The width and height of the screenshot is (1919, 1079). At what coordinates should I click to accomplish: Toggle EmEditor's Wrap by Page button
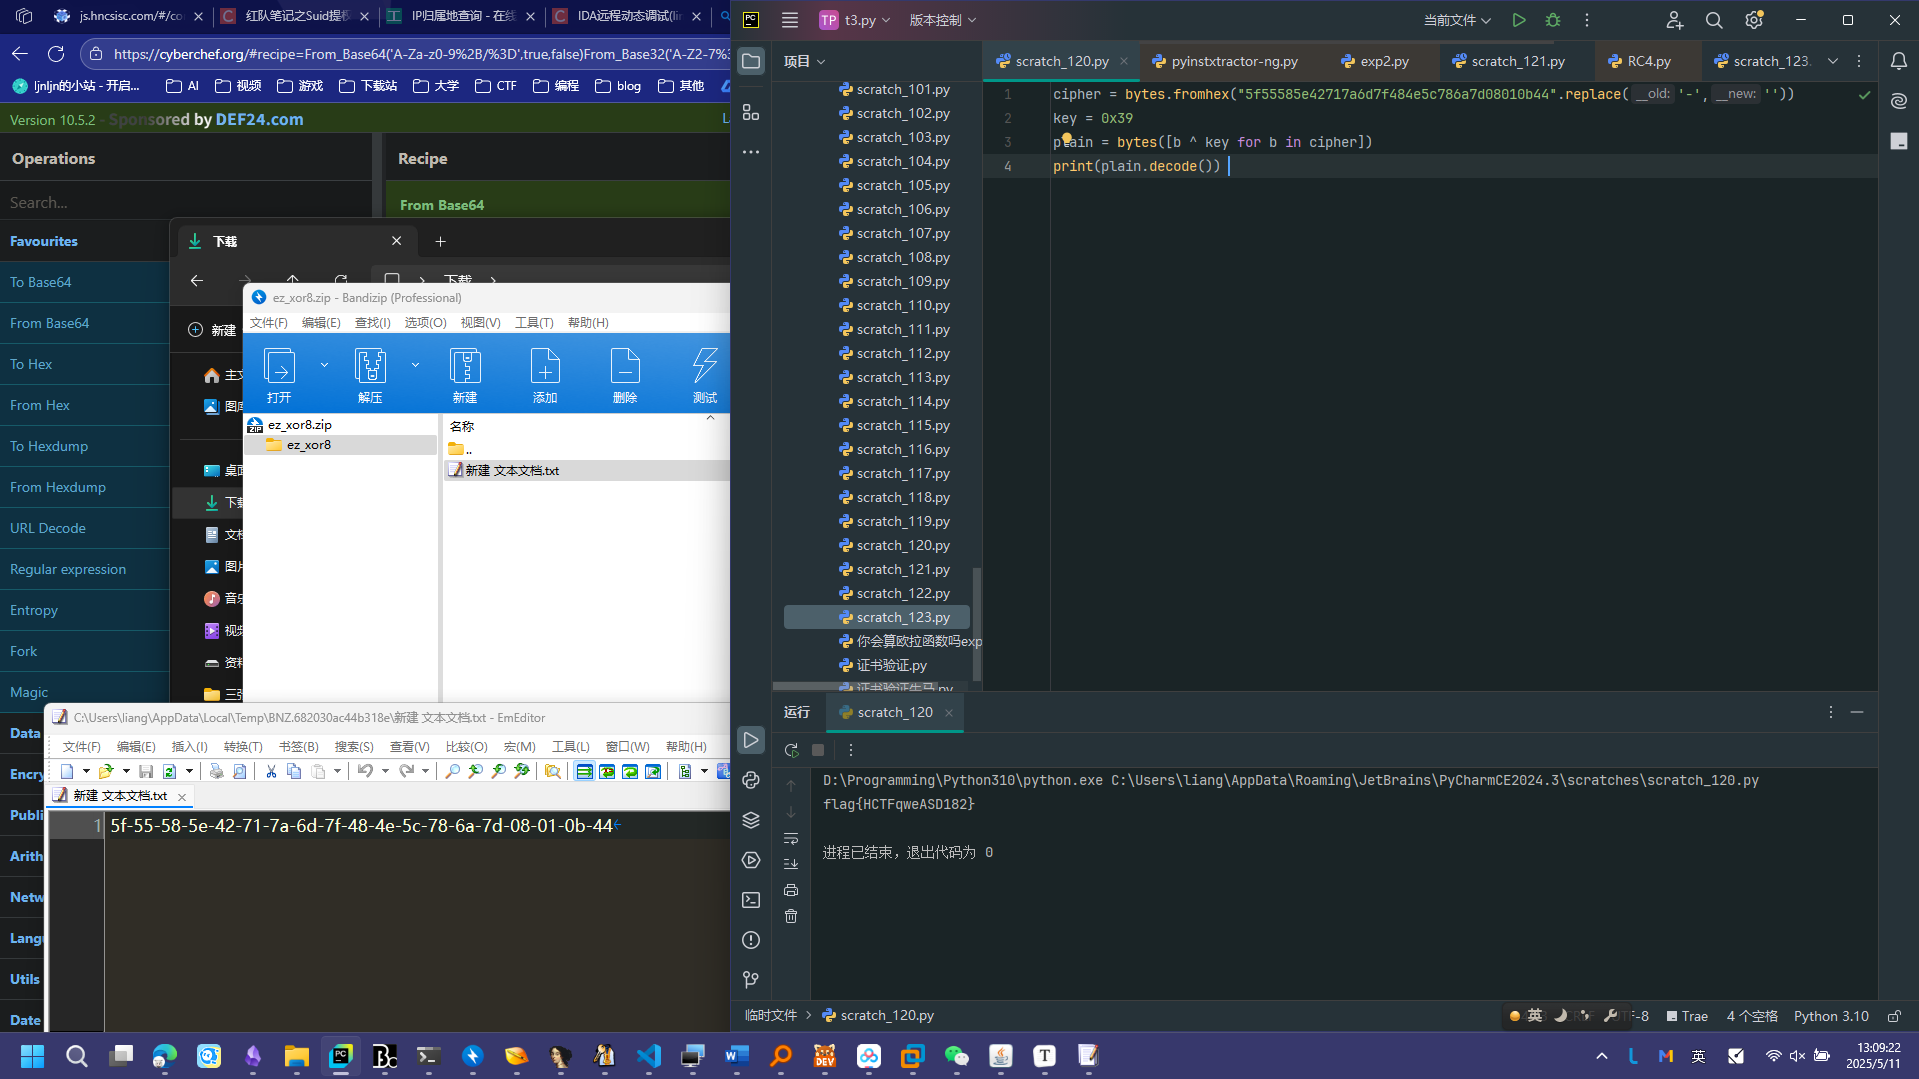click(653, 771)
